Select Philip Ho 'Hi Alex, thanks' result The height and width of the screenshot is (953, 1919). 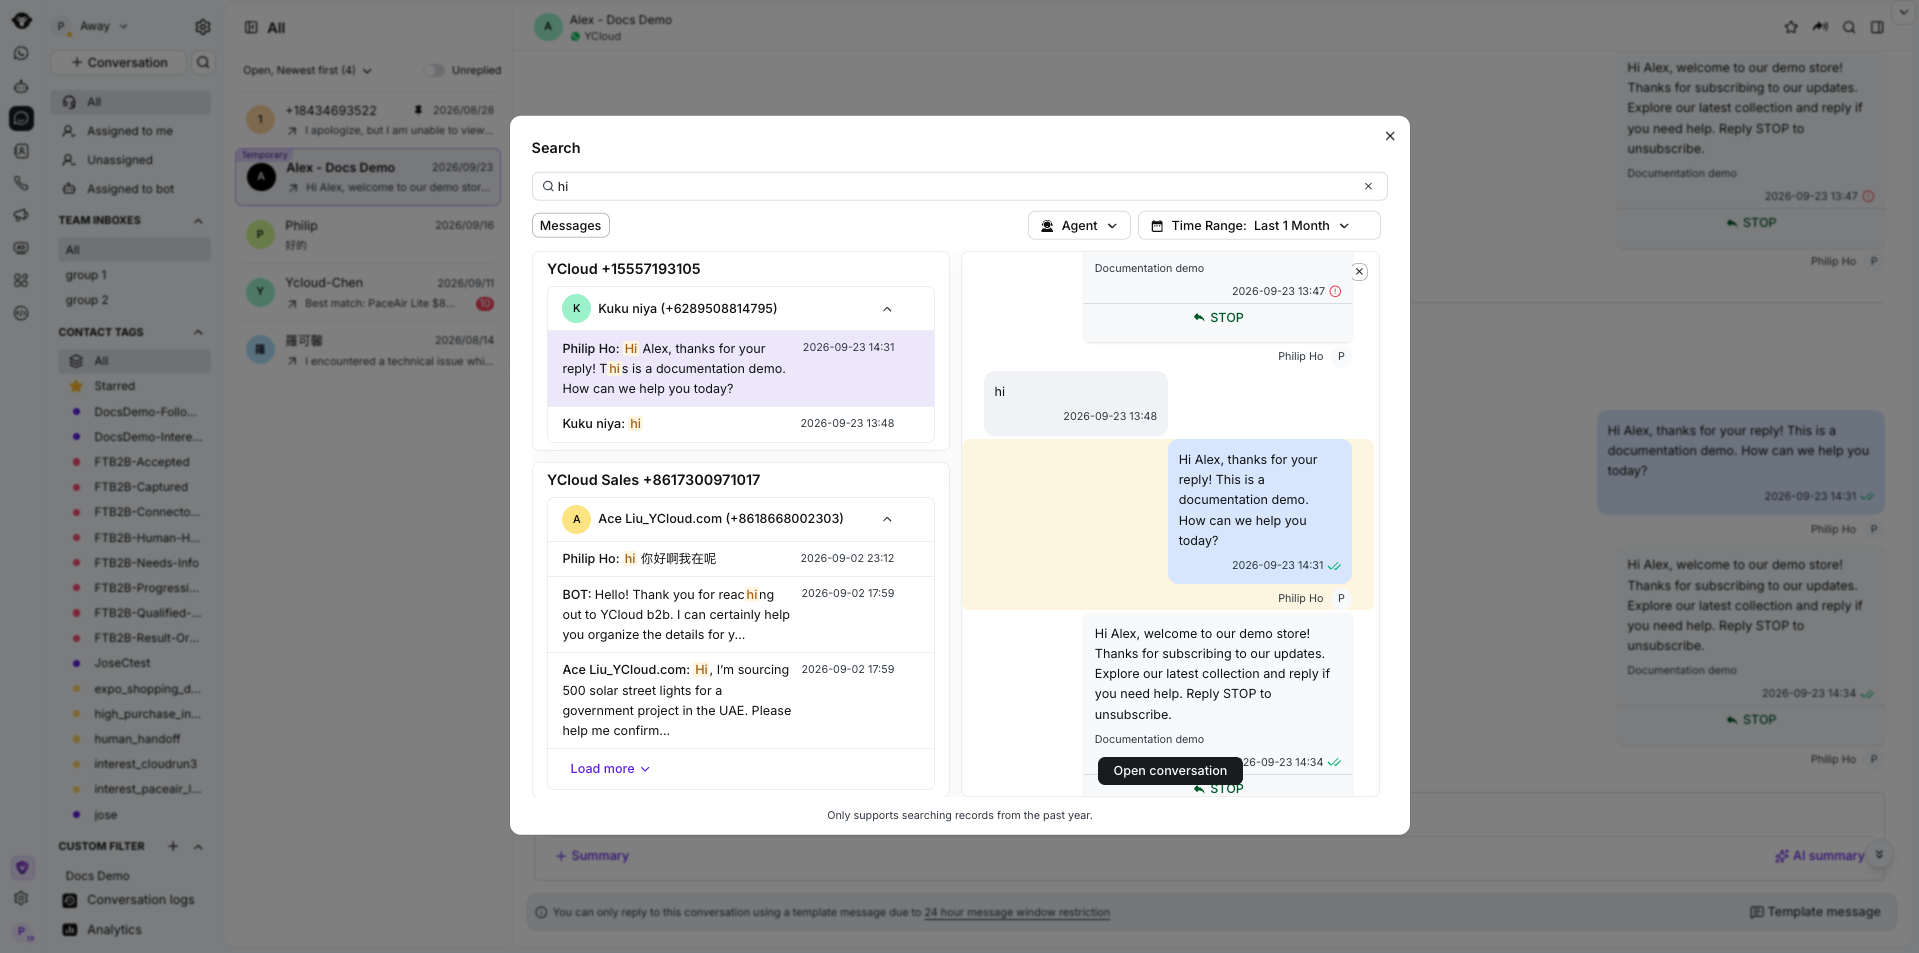tap(741, 369)
